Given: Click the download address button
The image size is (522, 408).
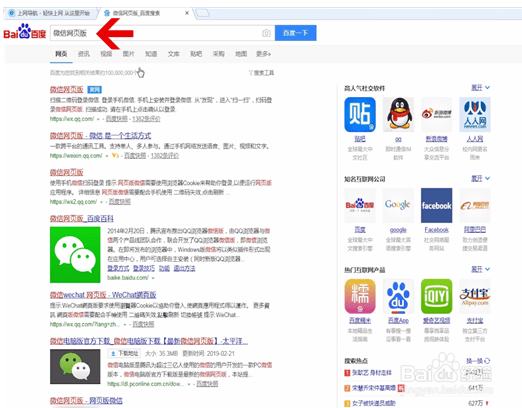Looking at the screenshot, I should point(124,353).
